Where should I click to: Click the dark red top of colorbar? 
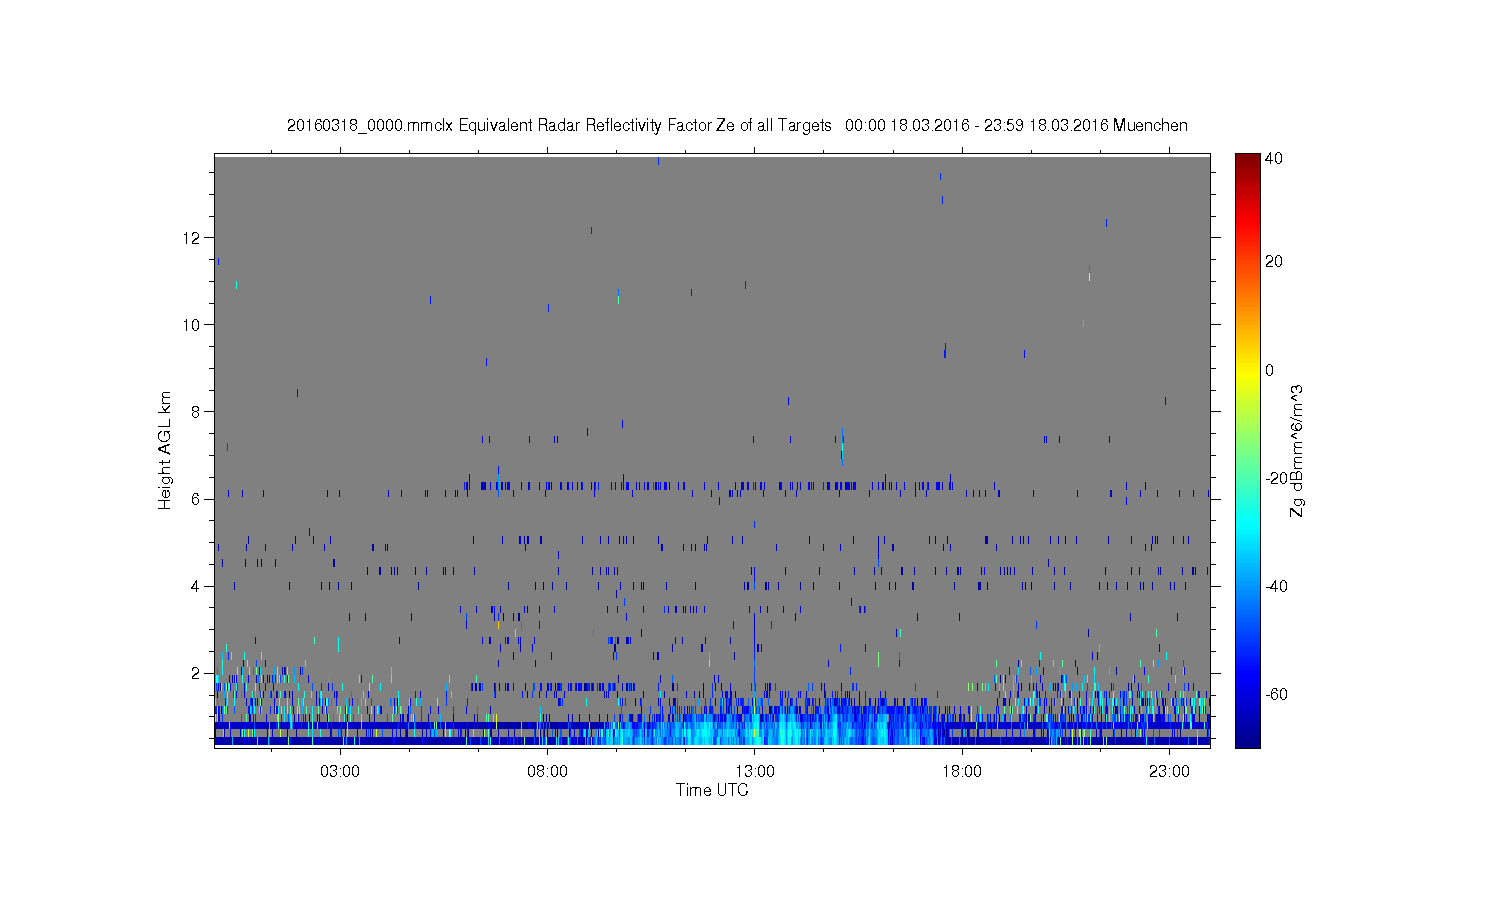coord(1247,160)
